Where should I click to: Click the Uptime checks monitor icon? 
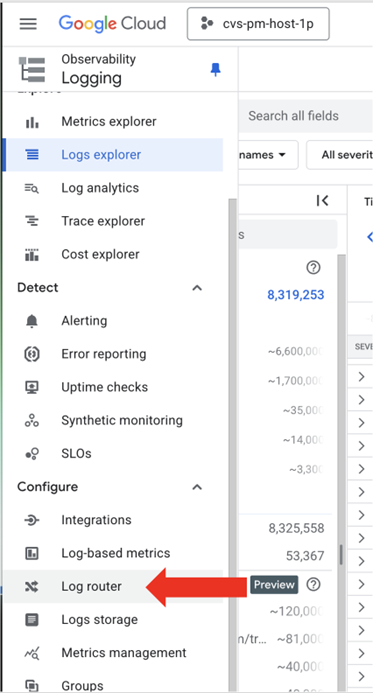32,387
